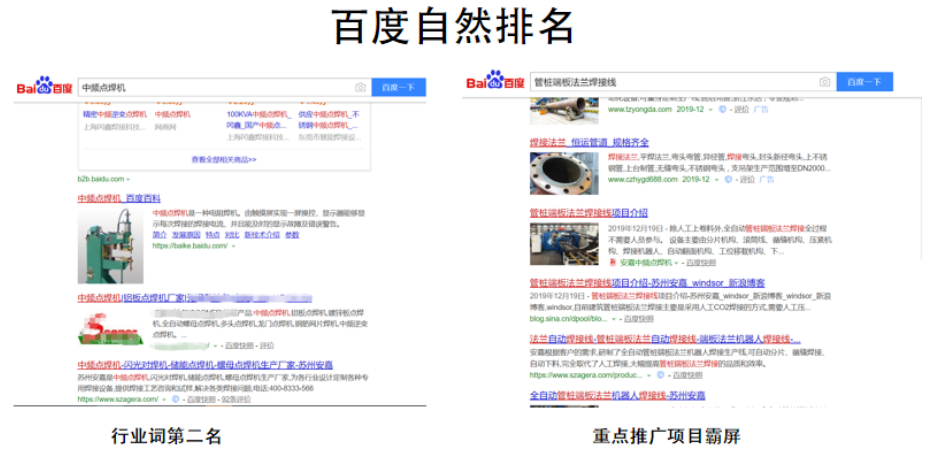Click 评价 on the www.czhygd688.com row
This screenshot has height=469, width=938.
(x=748, y=179)
